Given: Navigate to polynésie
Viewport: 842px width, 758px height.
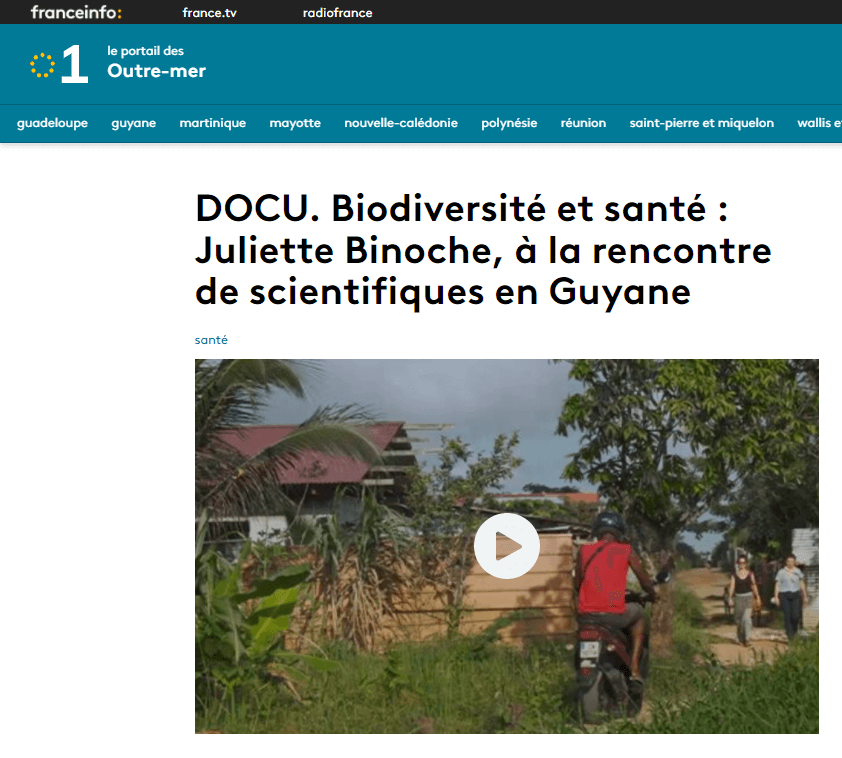Looking at the screenshot, I should click(509, 123).
